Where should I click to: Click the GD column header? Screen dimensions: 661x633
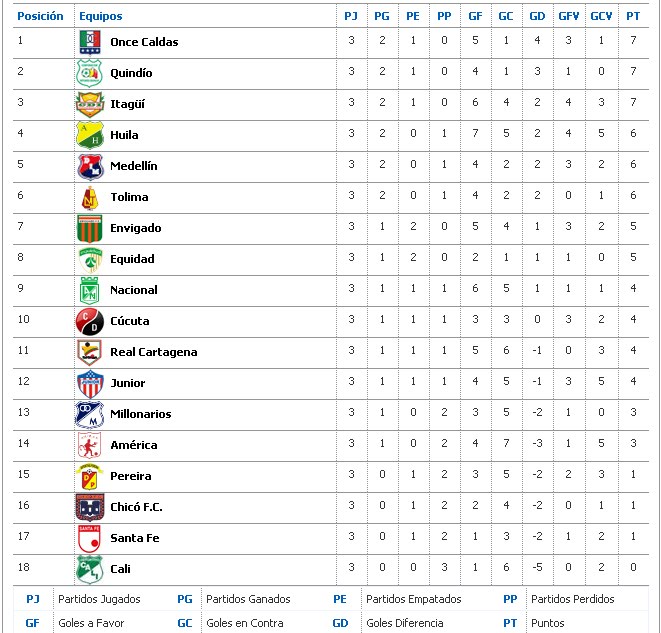[x=537, y=16]
